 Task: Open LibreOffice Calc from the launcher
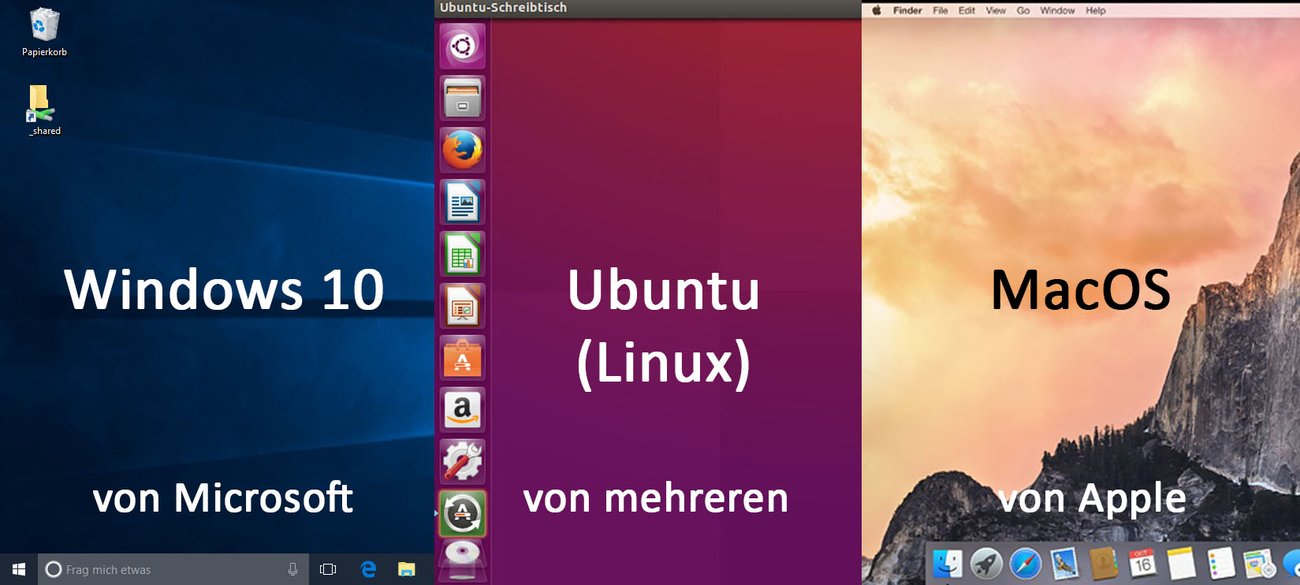click(462, 255)
